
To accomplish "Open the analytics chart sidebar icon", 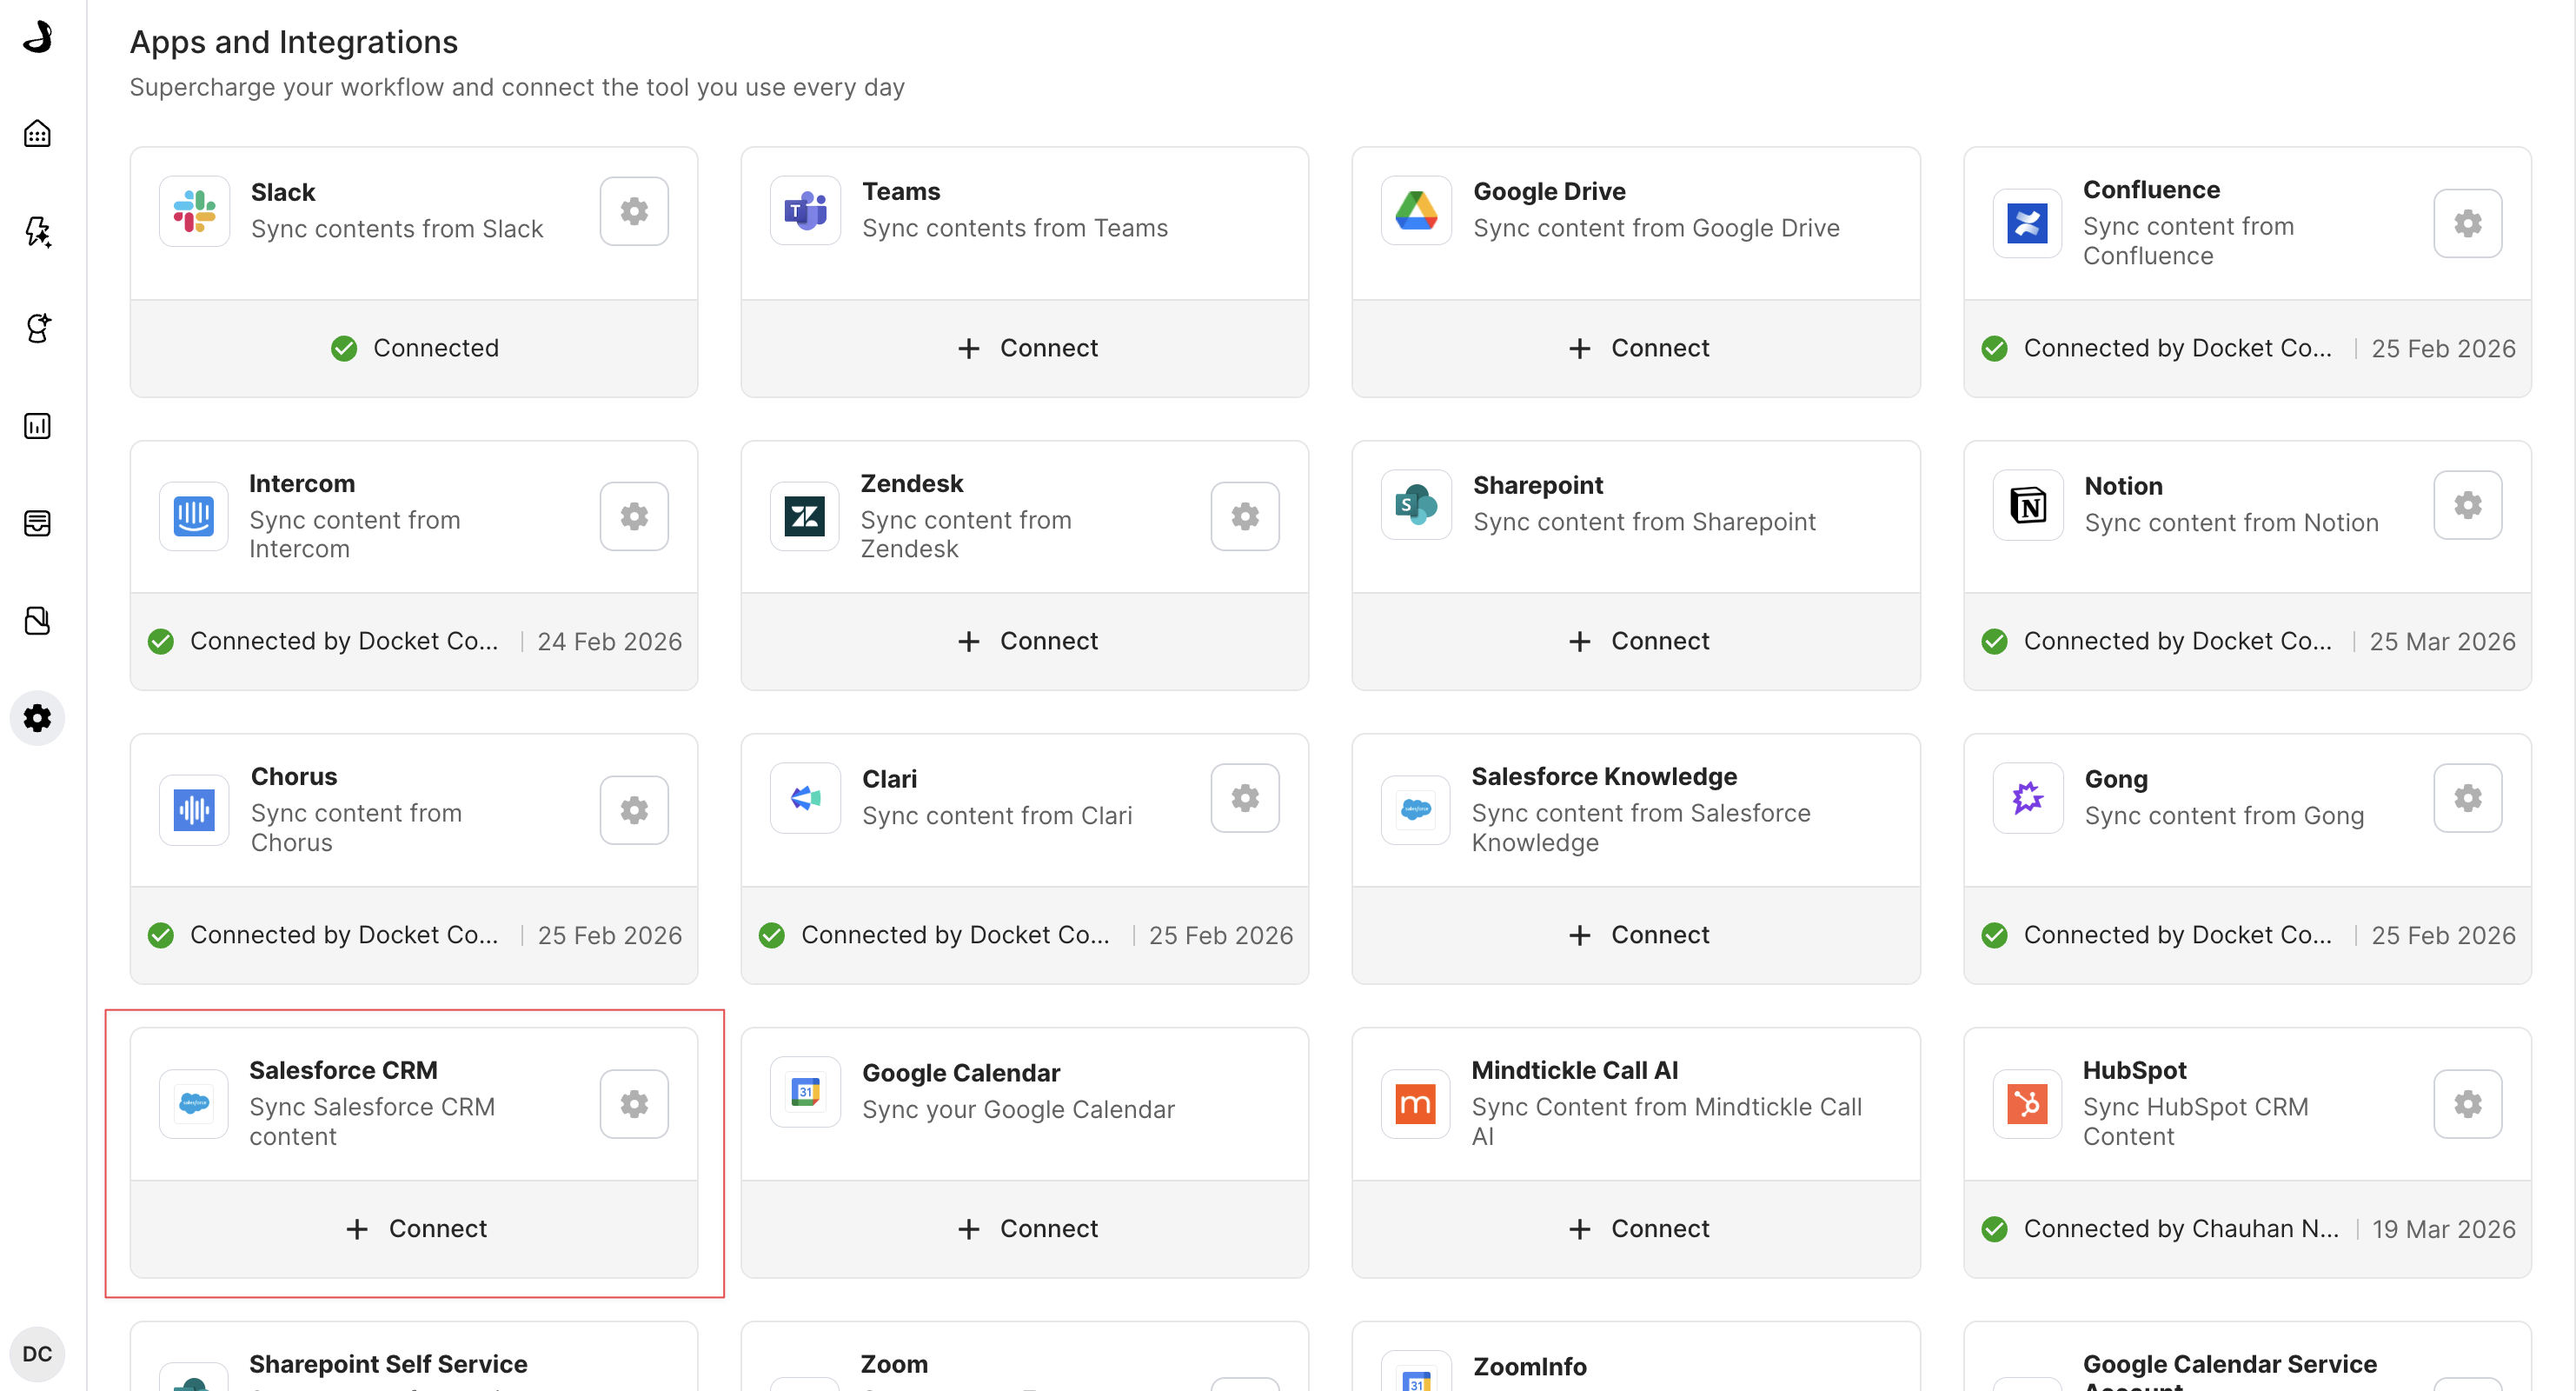I will click(37, 426).
